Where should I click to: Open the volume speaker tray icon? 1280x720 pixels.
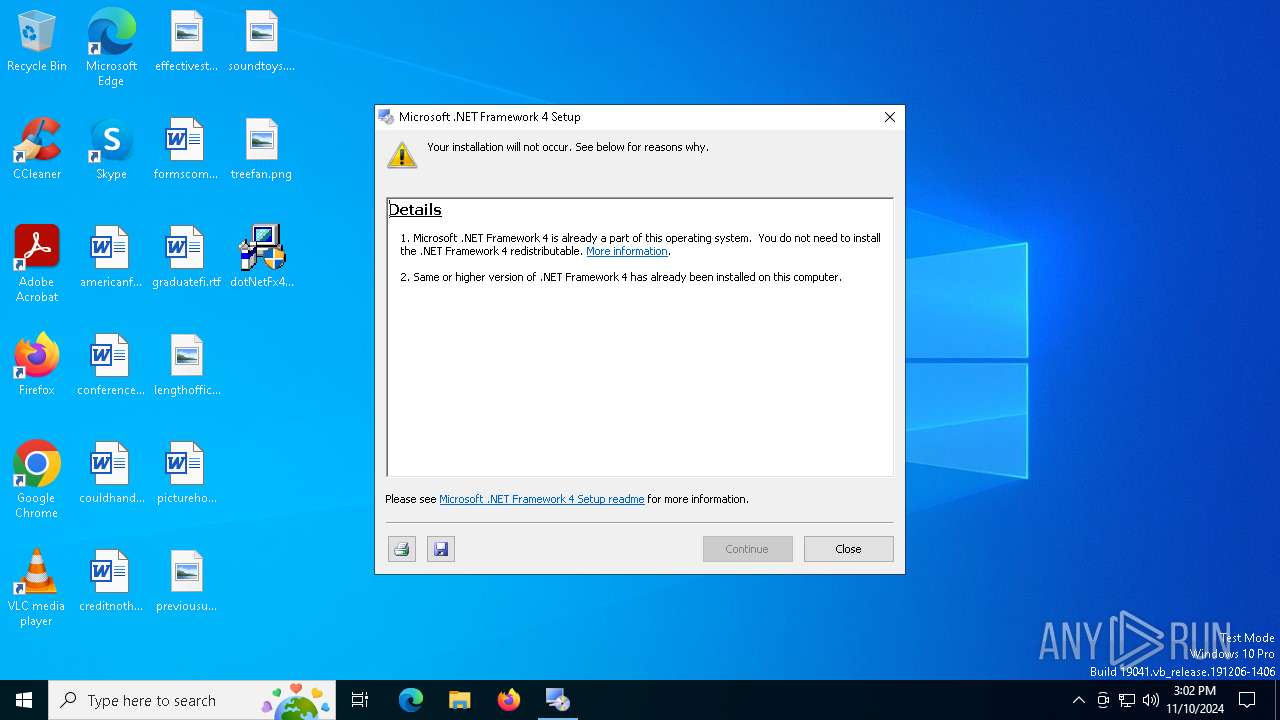tap(1151, 700)
